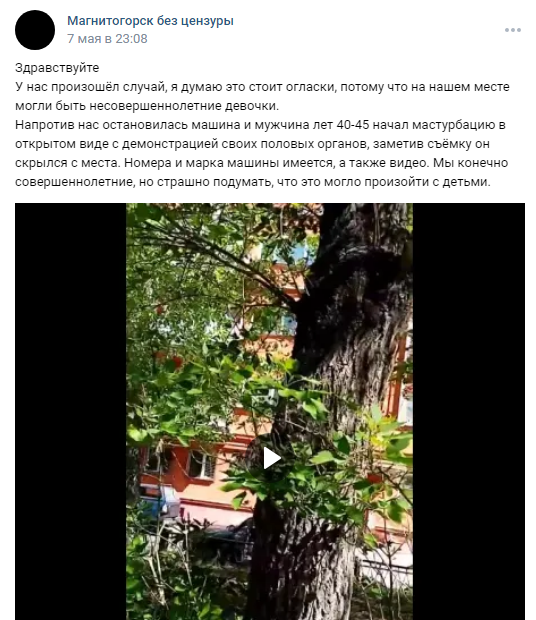The image size is (536, 620).
Task: Open the post via the 7 мая в 23:08 timestamp
Action: point(107,39)
